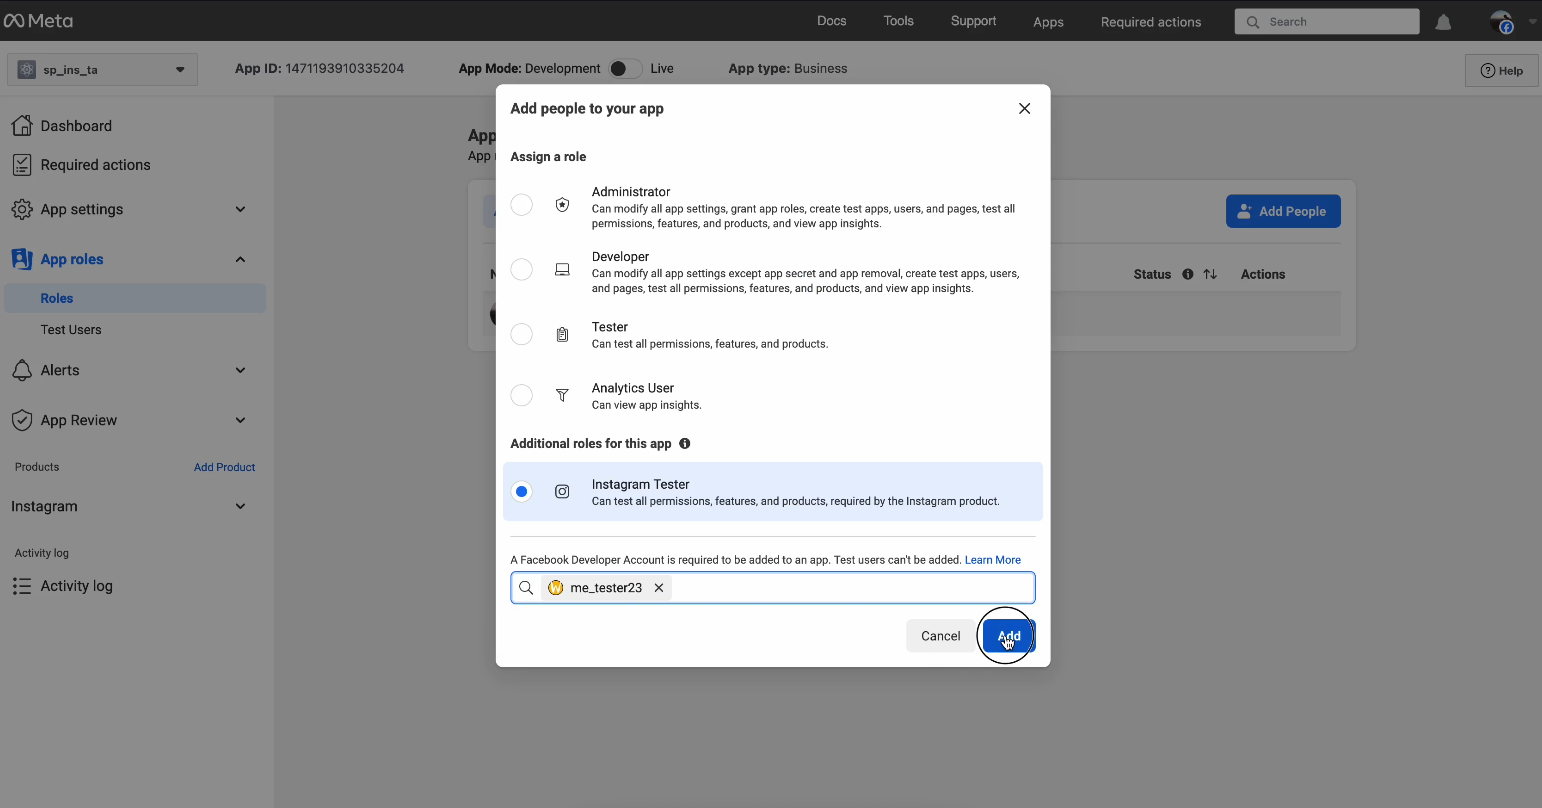Click the Meta logo
The height and width of the screenshot is (808, 1542).
click(x=40, y=20)
